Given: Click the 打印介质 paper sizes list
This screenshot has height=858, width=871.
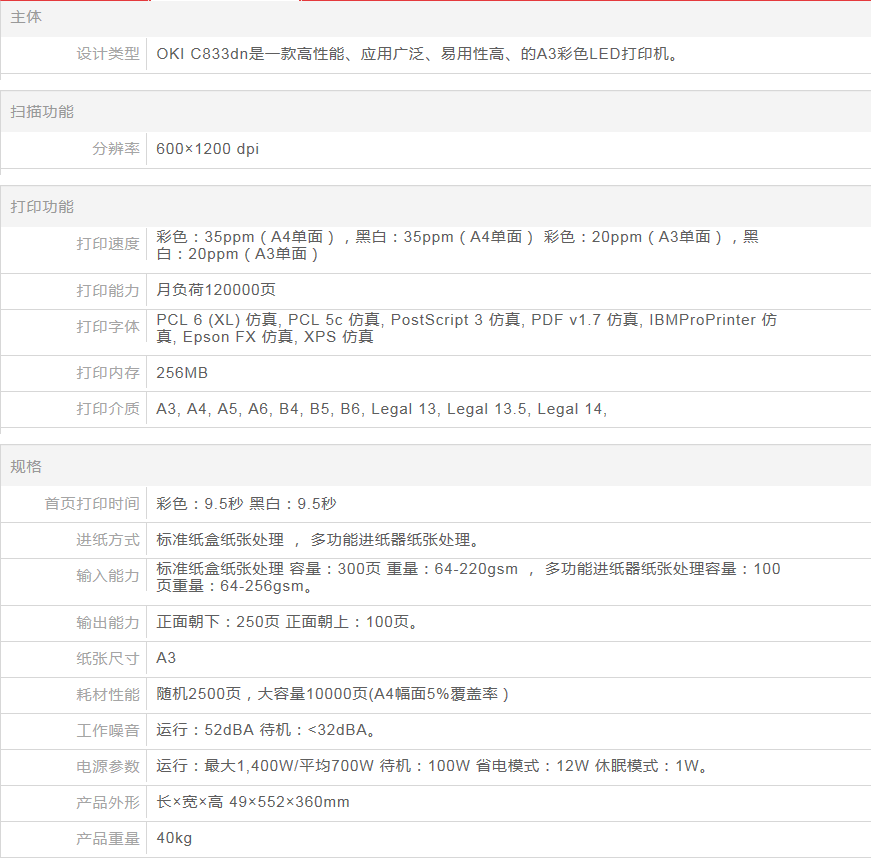Looking at the screenshot, I should 382,409.
